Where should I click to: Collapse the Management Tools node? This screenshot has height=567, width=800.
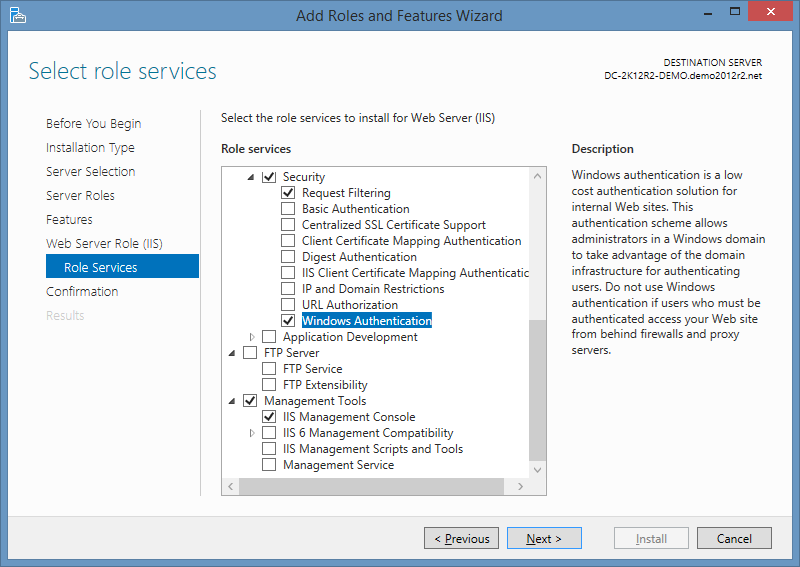click(x=233, y=401)
